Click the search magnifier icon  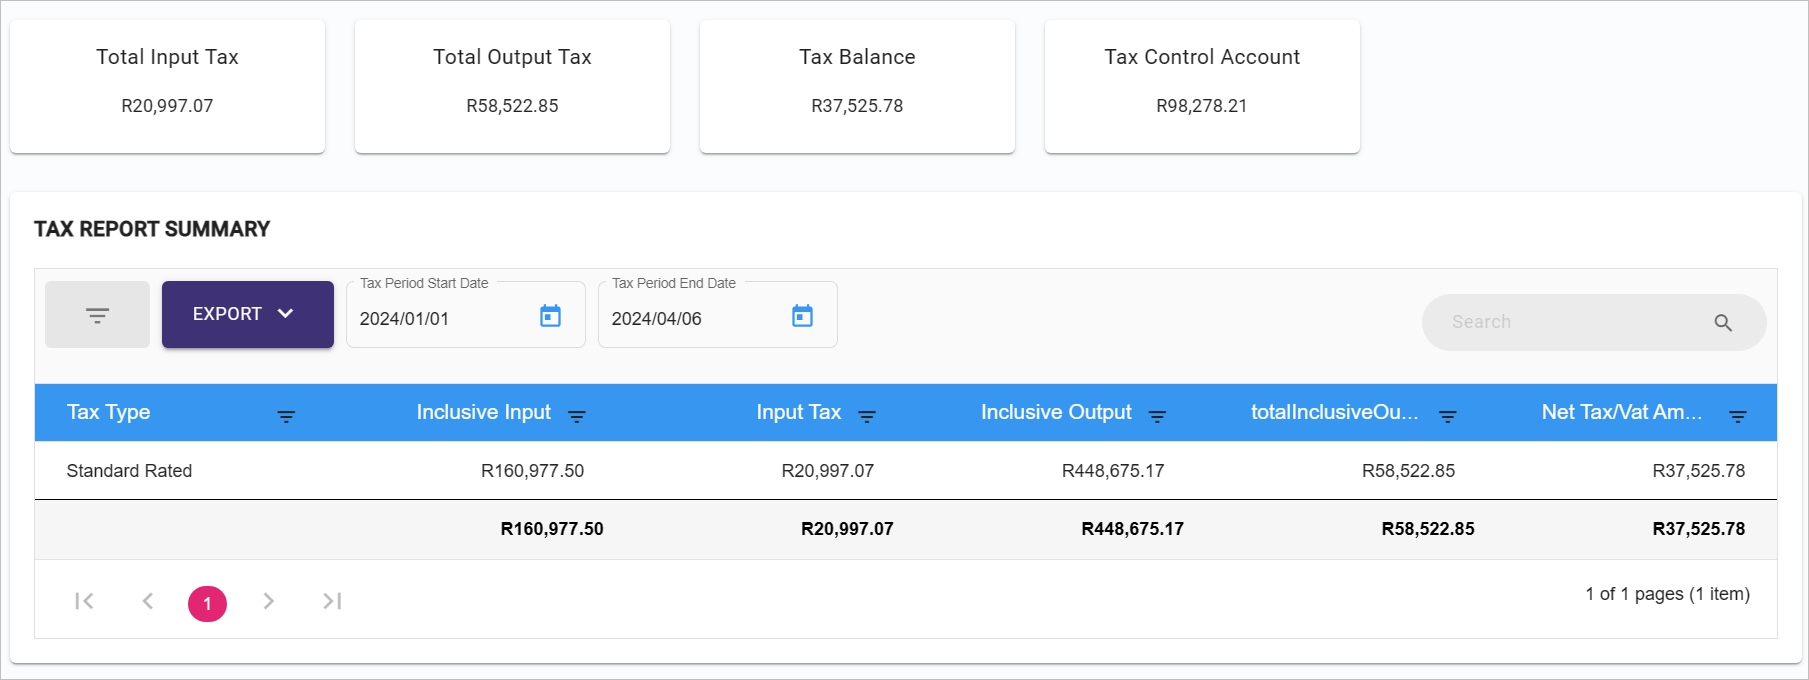(x=1722, y=323)
